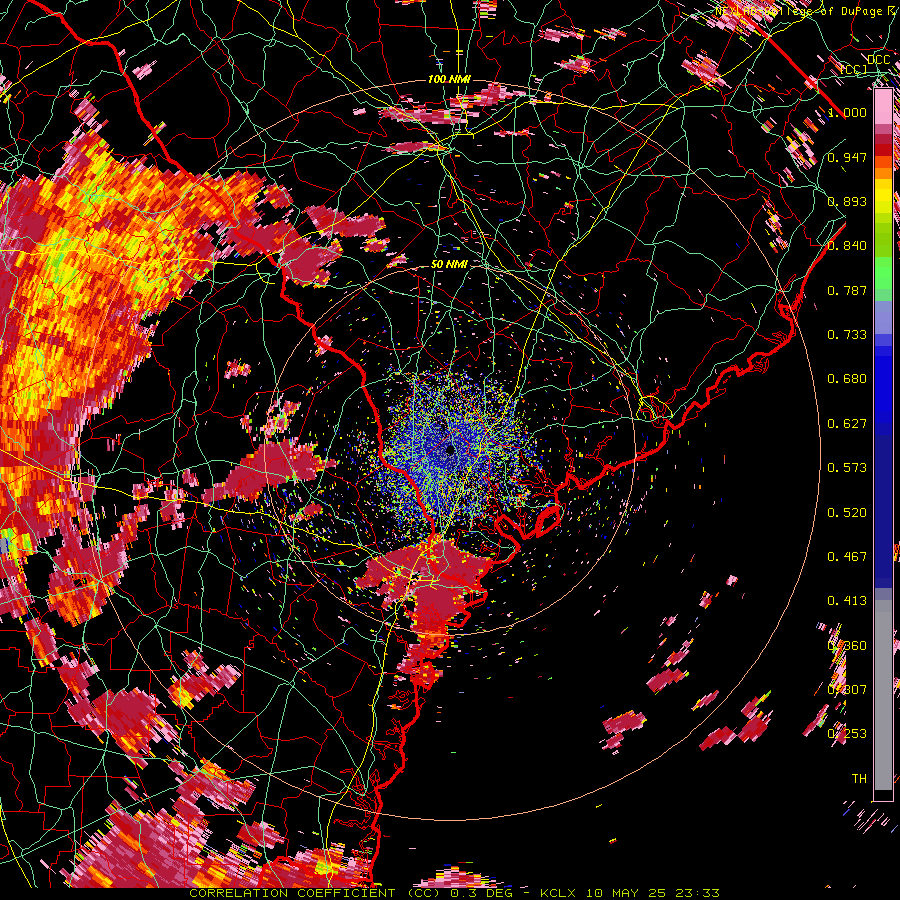The width and height of the screenshot is (900, 900).
Task: Select the 0.947 scale value
Action: 847,157
